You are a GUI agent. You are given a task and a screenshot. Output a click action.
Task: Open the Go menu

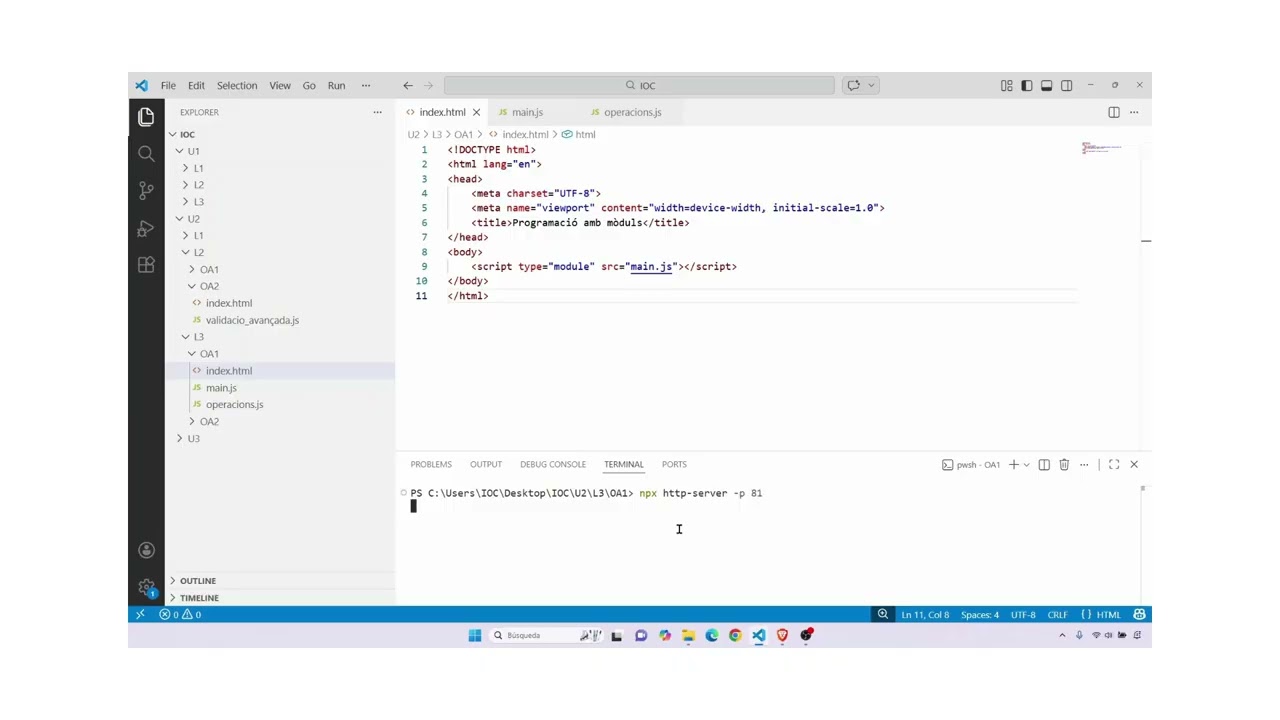[309, 86]
